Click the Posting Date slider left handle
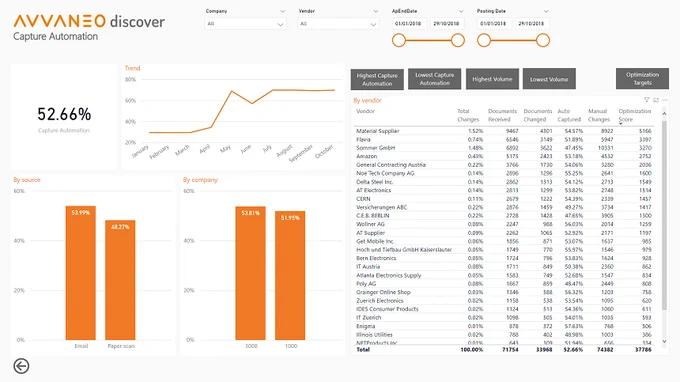 (x=484, y=40)
